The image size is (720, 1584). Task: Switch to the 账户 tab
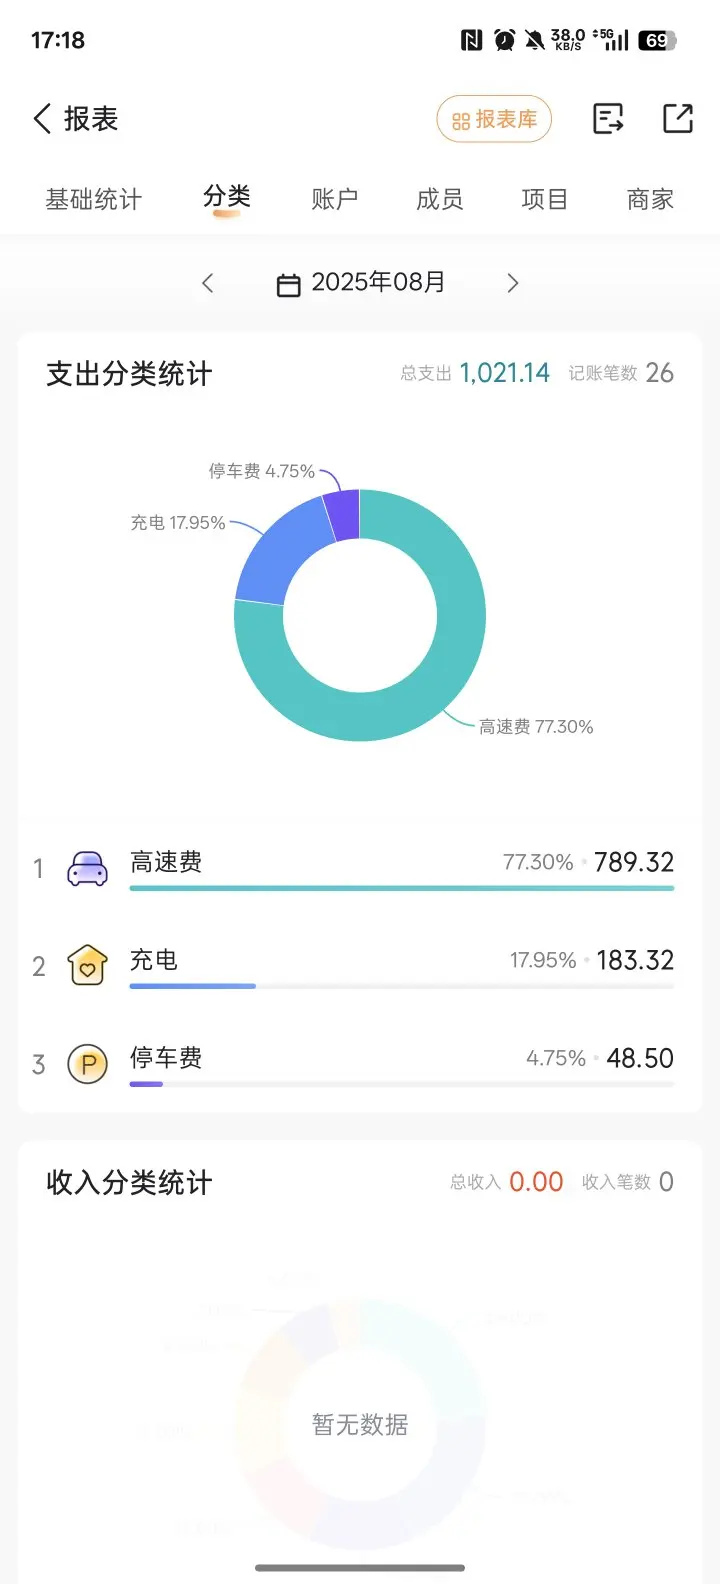pyautogui.click(x=334, y=199)
